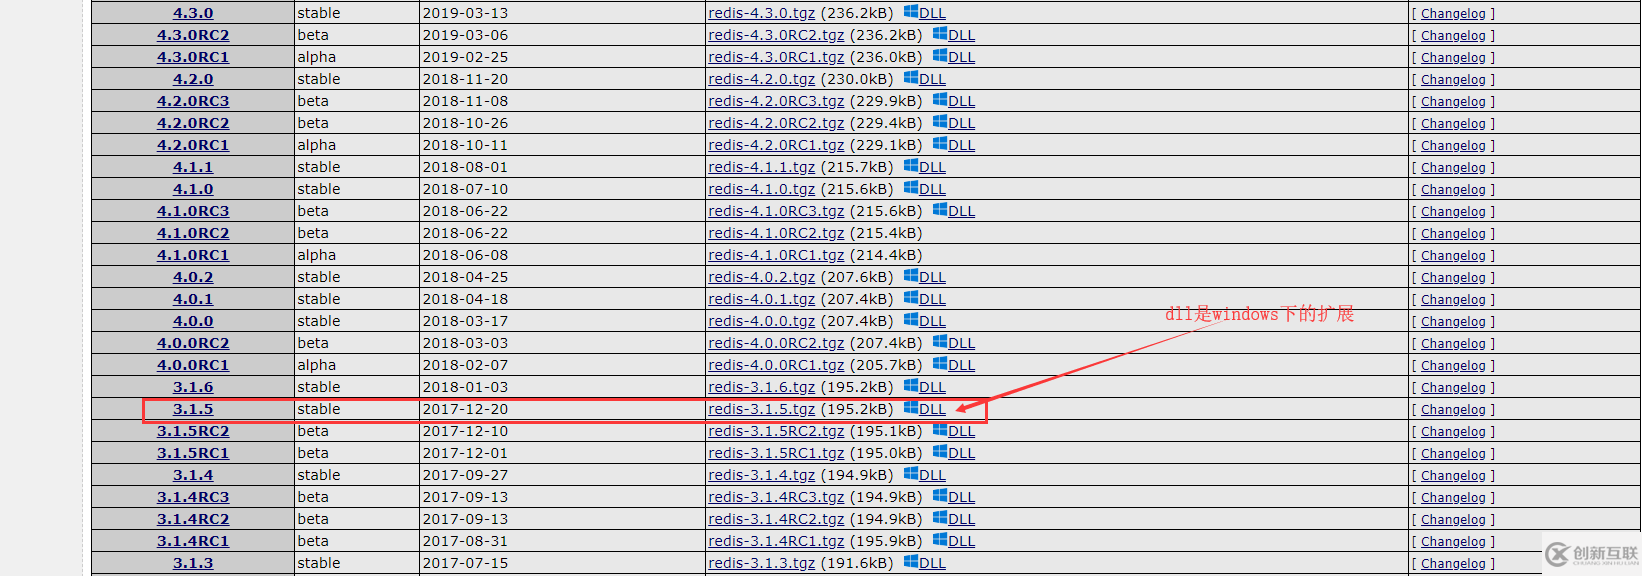Click the Windows DLL icon for redis-4.2.0RC1.tgz

(940, 144)
